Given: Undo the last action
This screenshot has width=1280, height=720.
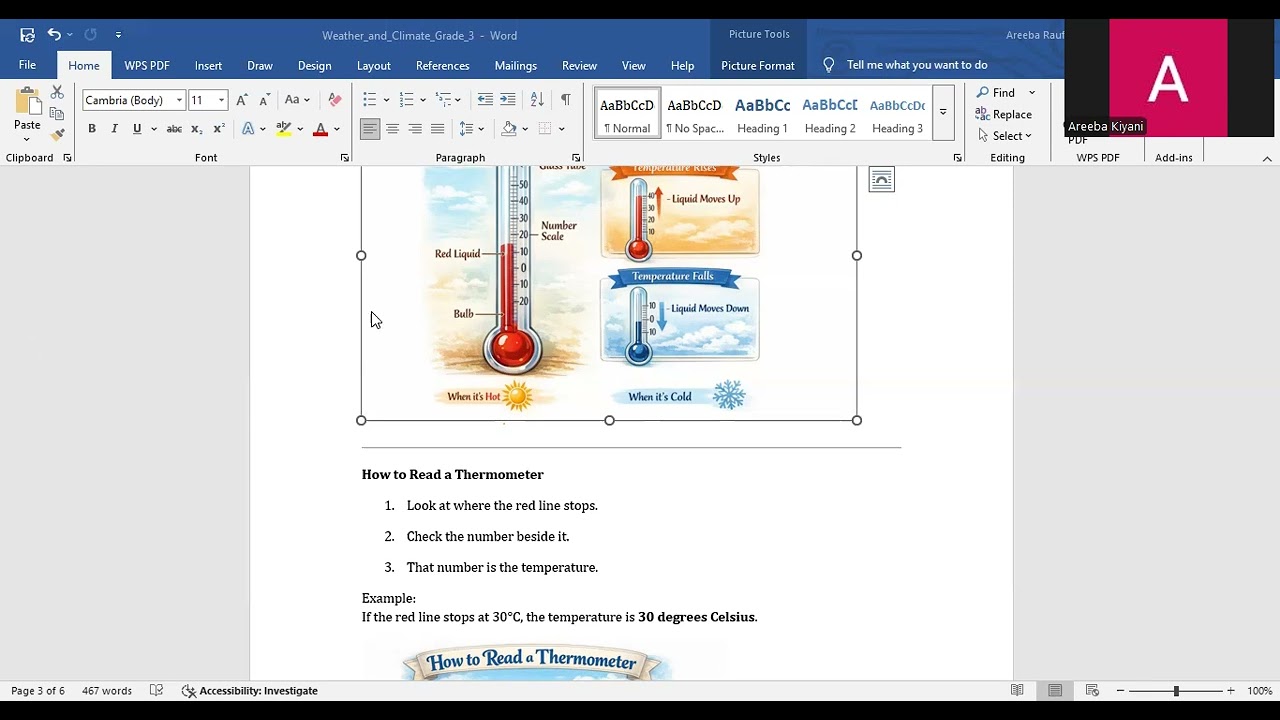Looking at the screenshot, I should tap(54, 35).
